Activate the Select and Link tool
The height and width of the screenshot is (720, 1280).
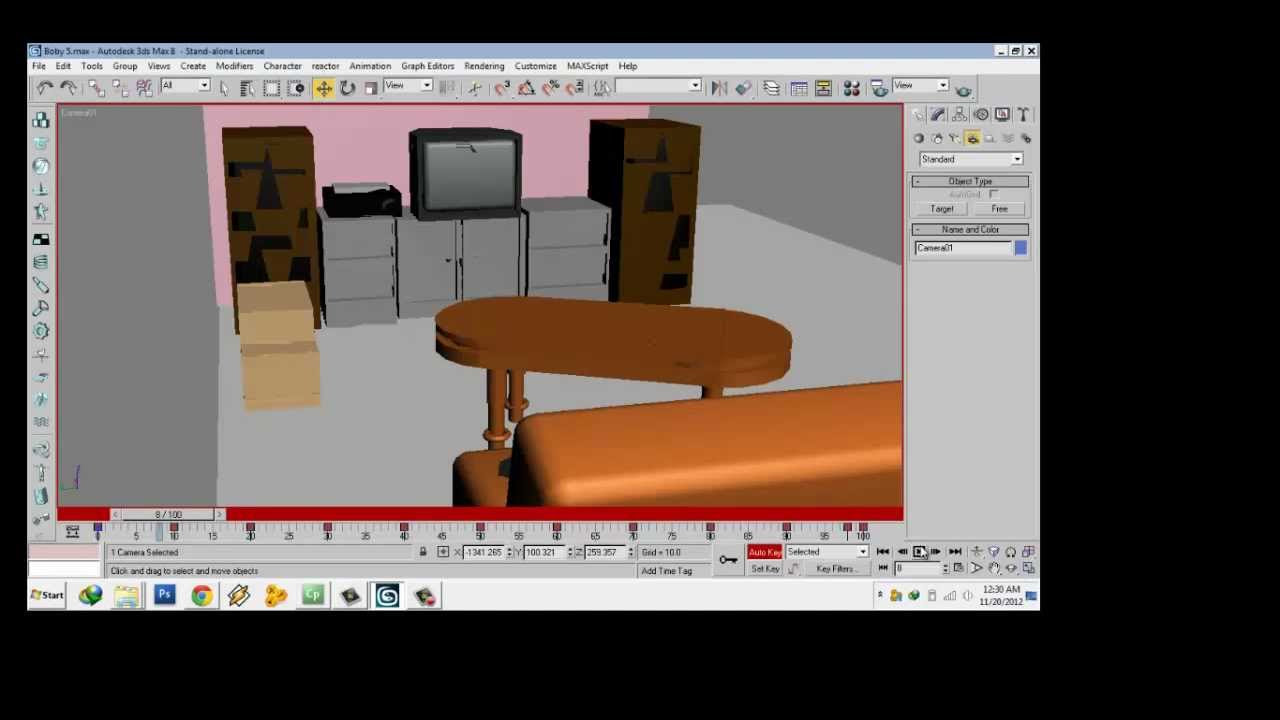click(96, 88)
